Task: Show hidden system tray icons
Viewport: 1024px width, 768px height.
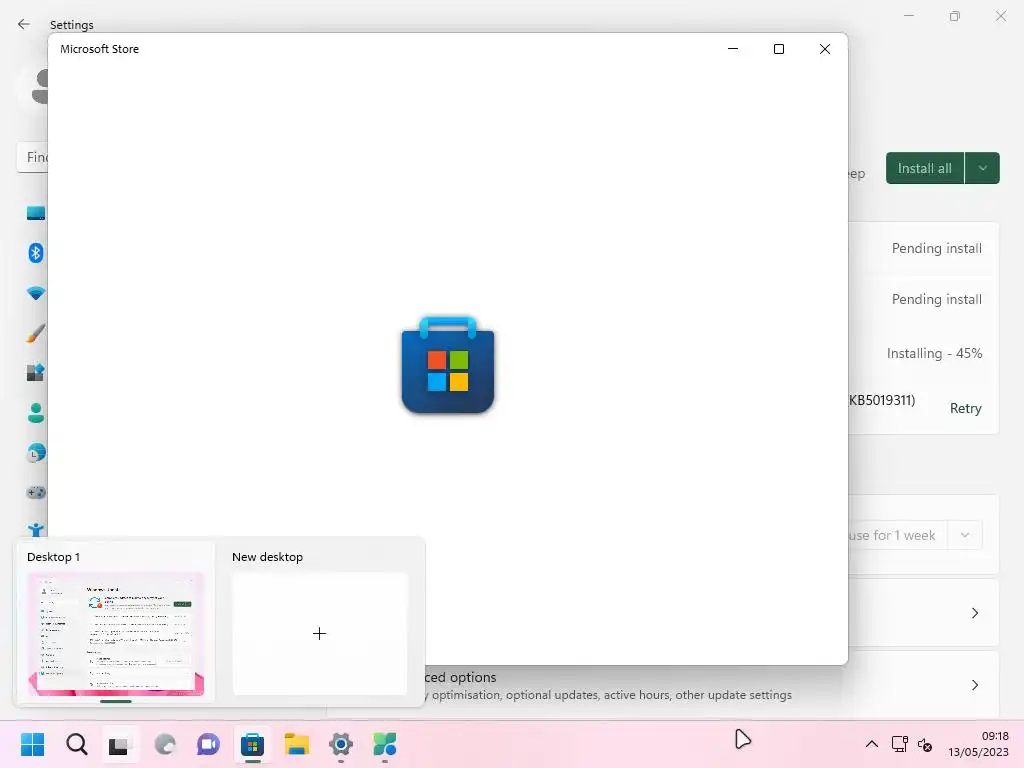Action: pos(871,744)
